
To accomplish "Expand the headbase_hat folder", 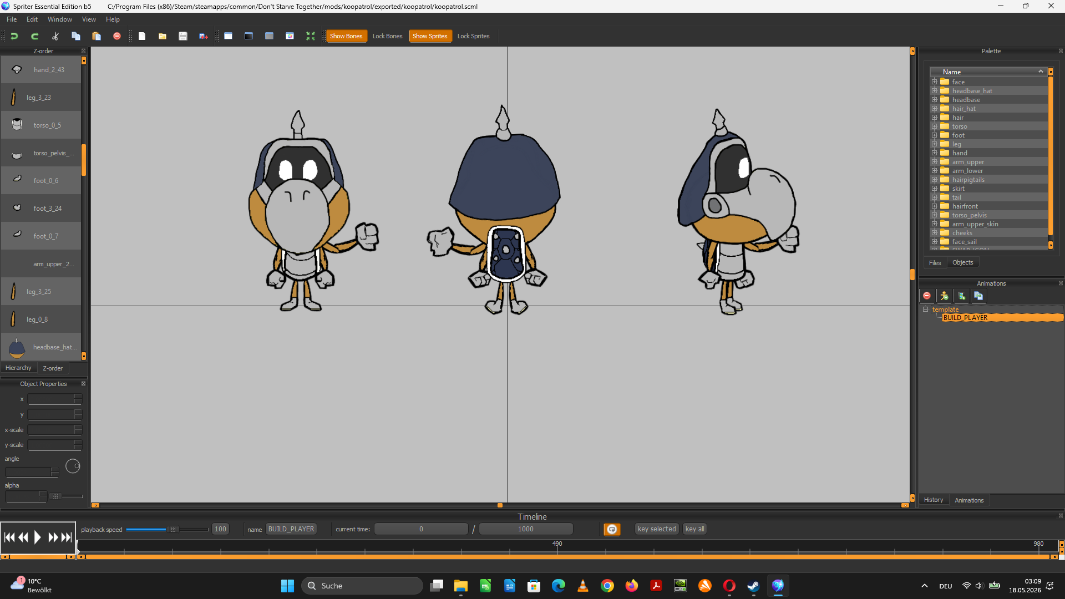I will tap(935, 90).
